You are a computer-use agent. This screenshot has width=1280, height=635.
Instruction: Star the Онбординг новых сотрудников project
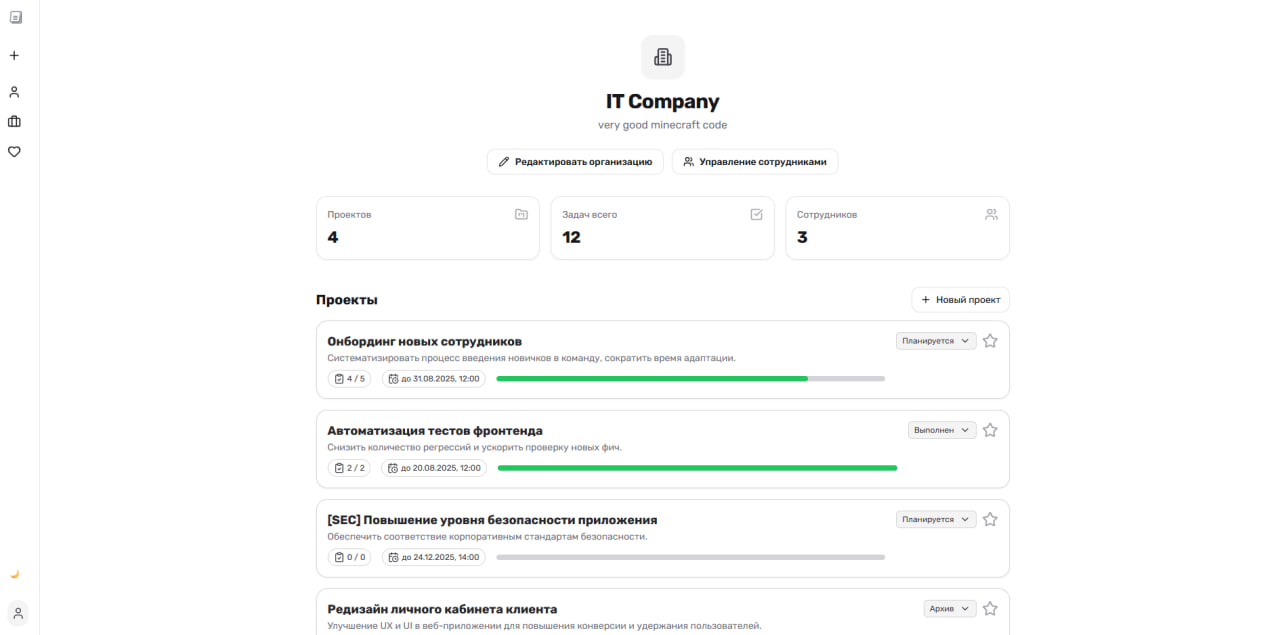(x=990, y=341)
